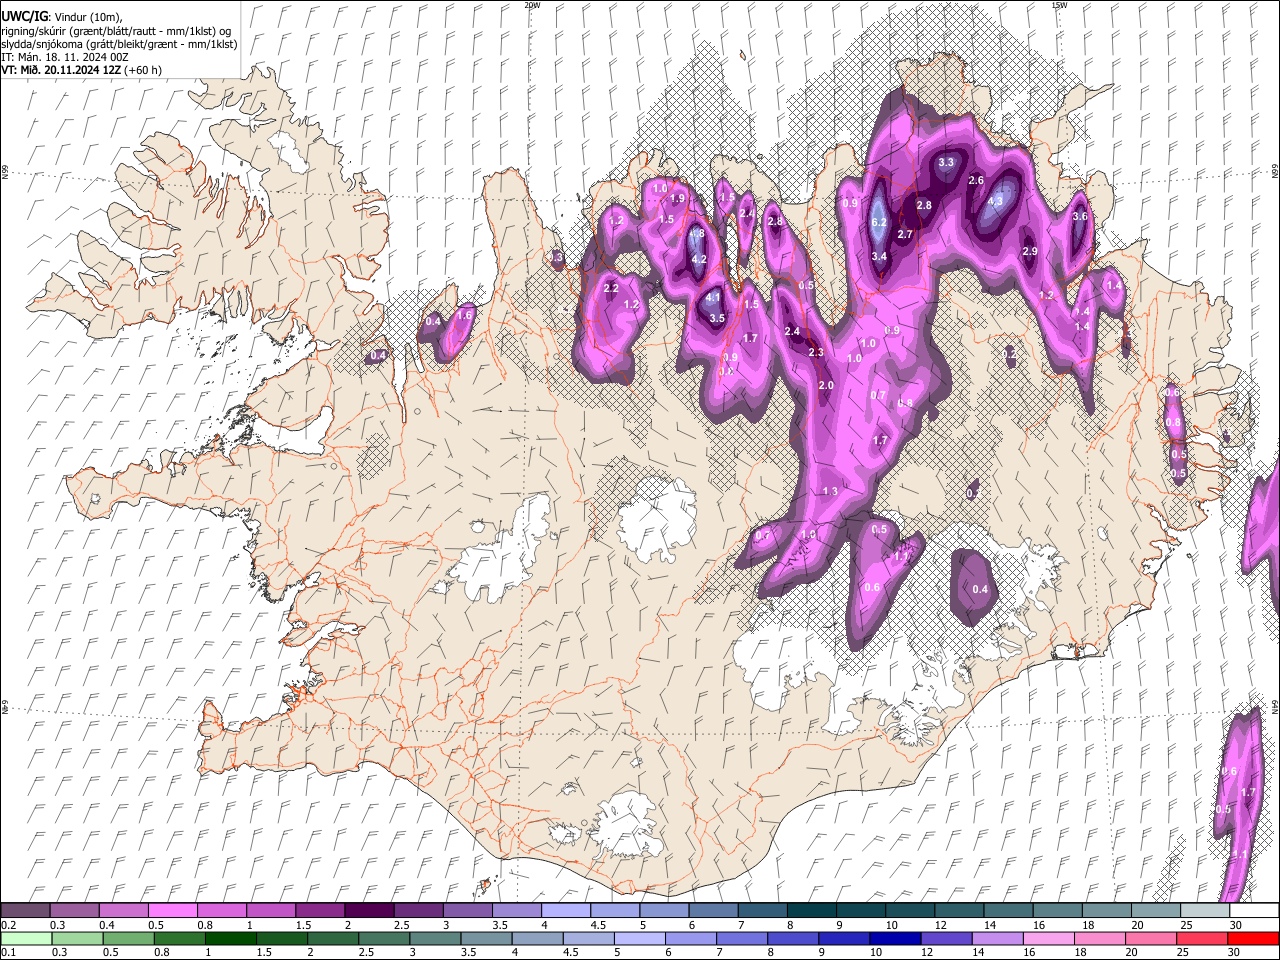
Task: Select the 4.2 map value label
Action: pos(700,260)
